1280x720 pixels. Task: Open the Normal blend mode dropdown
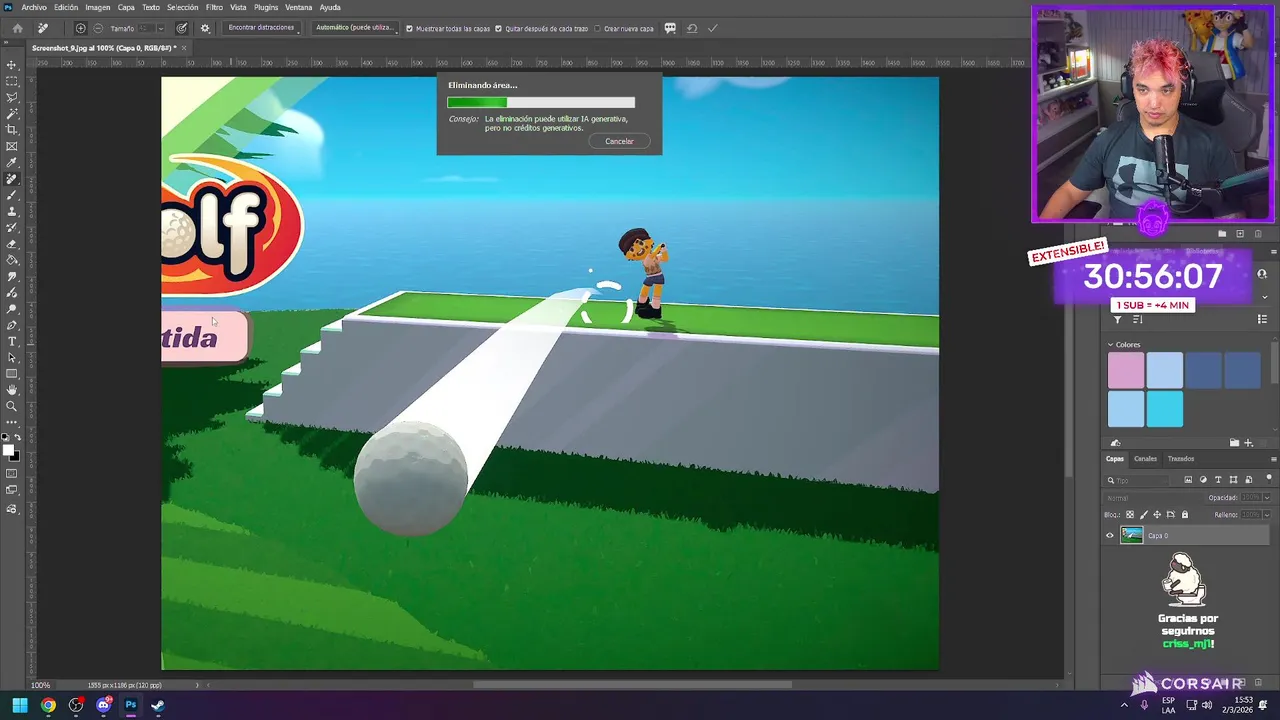click(1153, 497)
